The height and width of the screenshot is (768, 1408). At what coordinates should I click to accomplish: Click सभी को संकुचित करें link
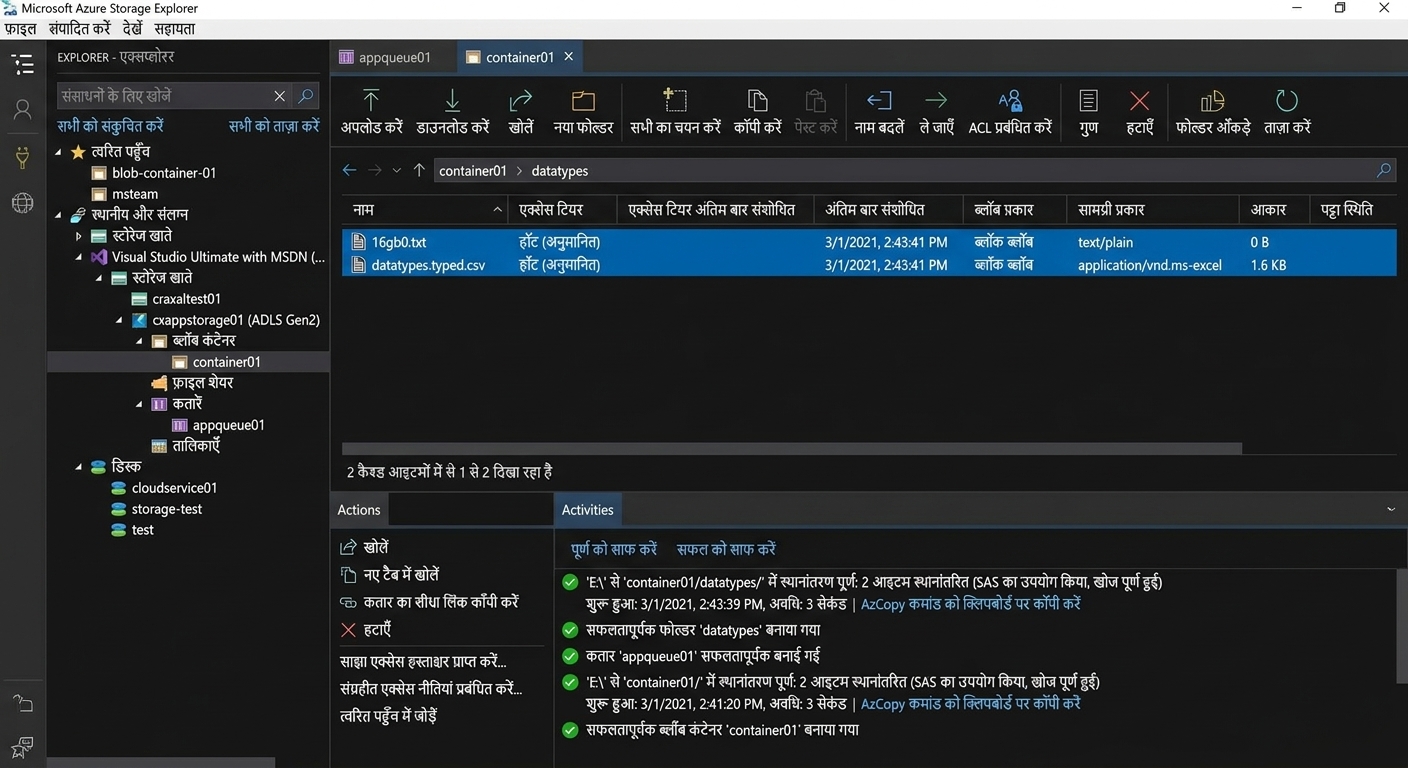click(x=110, y=126)
